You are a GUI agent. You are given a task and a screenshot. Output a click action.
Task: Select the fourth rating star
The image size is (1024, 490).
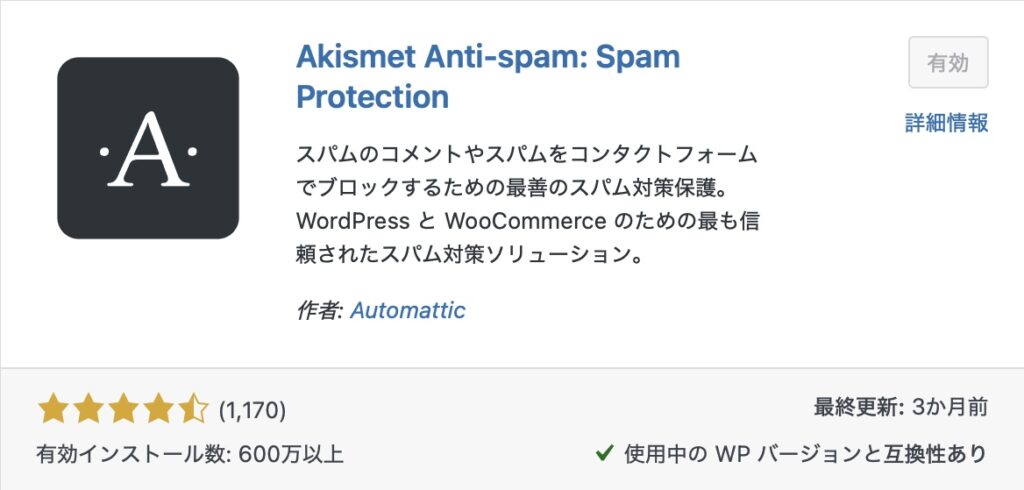click(158, 408)
